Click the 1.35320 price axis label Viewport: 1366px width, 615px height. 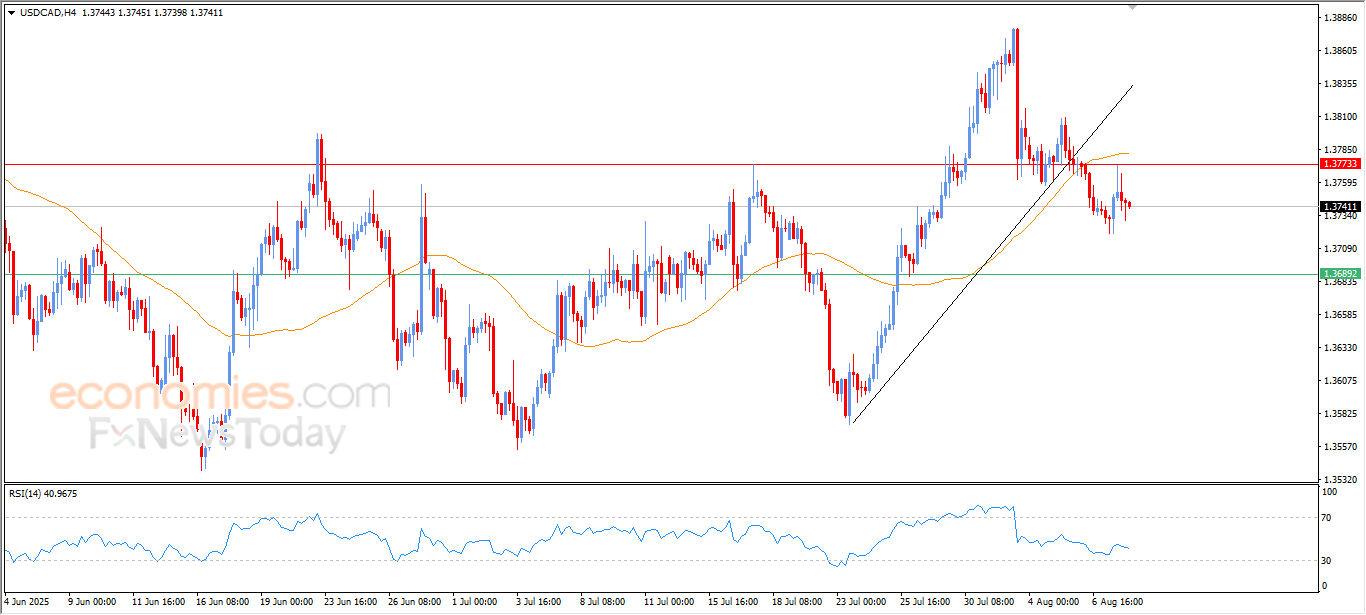[x=1340, y=480]
